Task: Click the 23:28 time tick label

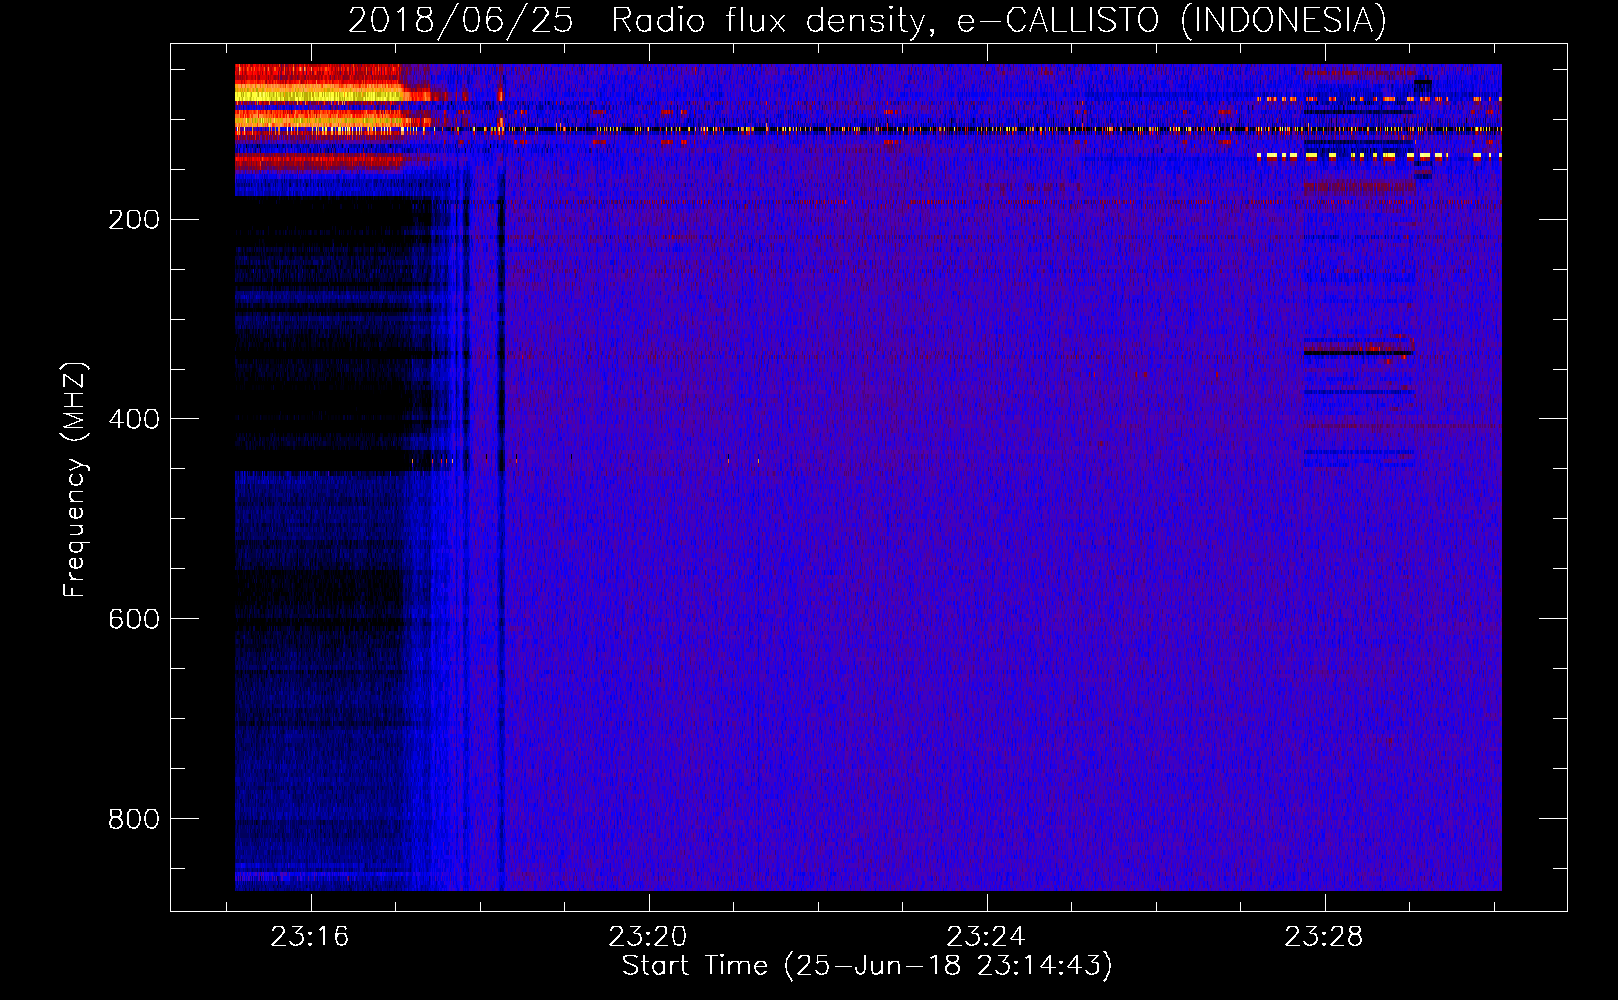Action: [1324, 937]
